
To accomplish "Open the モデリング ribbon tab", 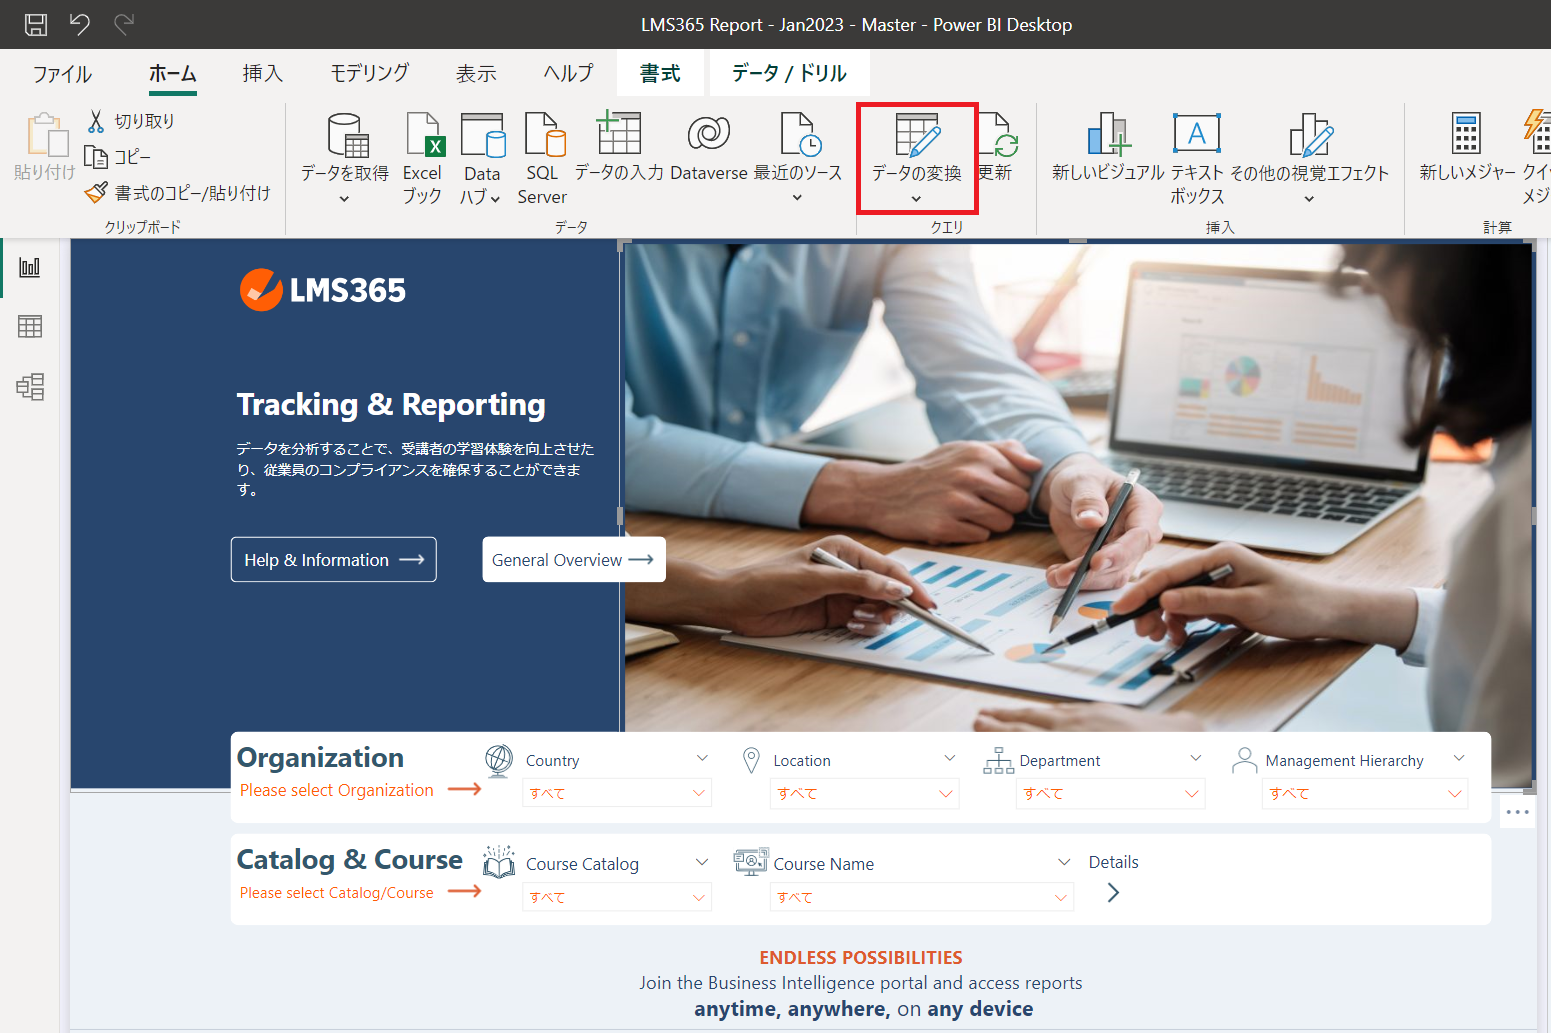I will coord(370,73).
